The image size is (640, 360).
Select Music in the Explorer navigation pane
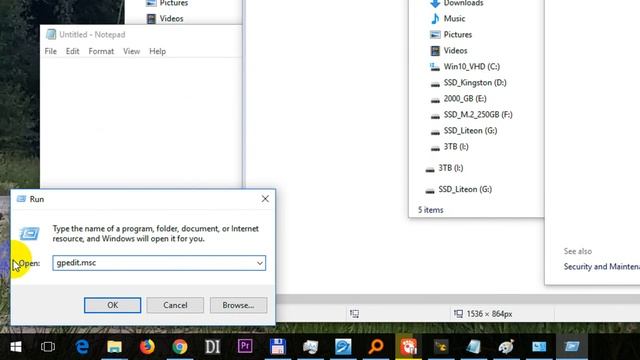click(454, 19)
